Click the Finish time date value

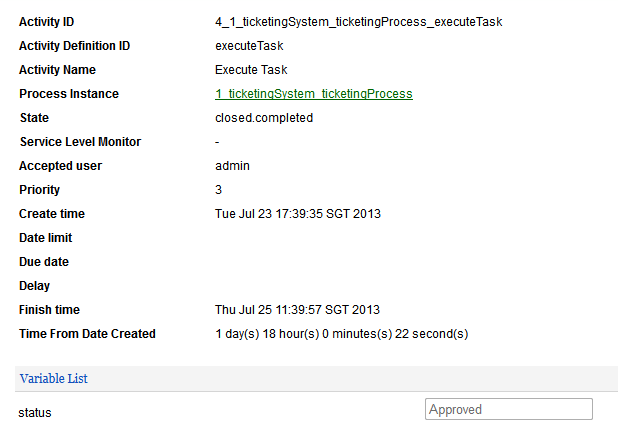coord(297,310)
